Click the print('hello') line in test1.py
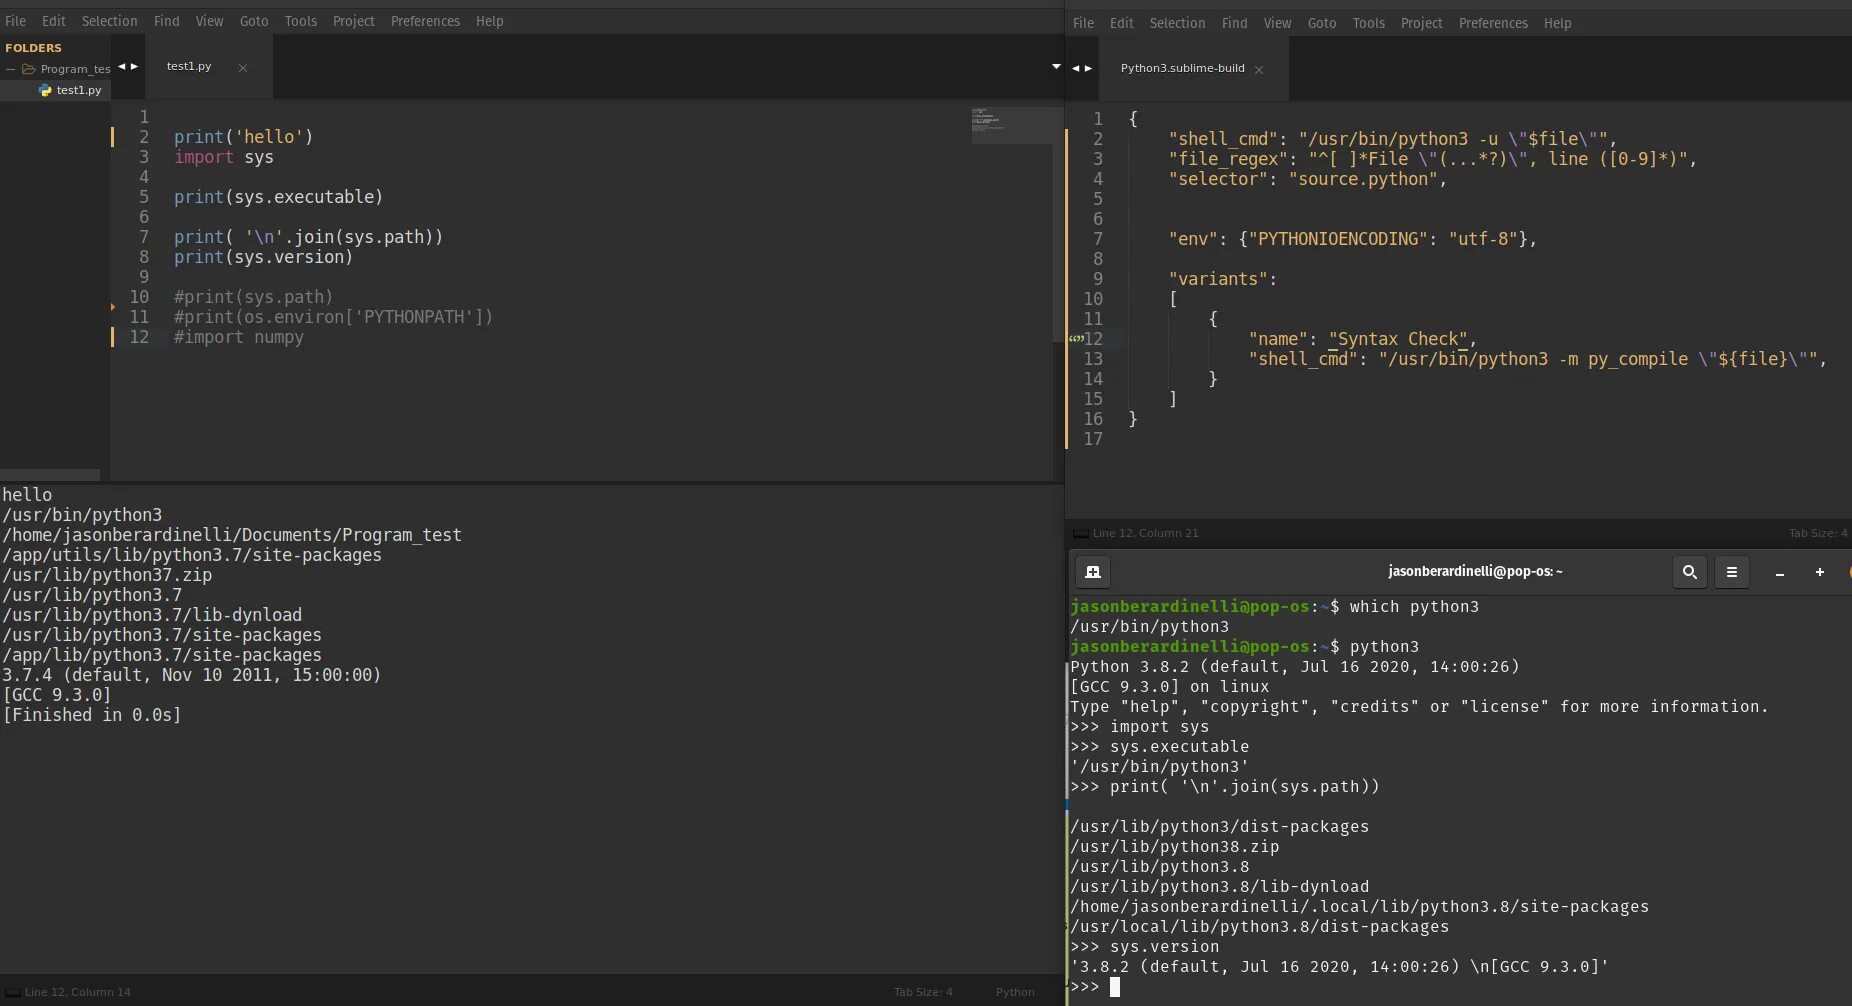This screenshot has height=1006, width=1852. coord(243,137)
